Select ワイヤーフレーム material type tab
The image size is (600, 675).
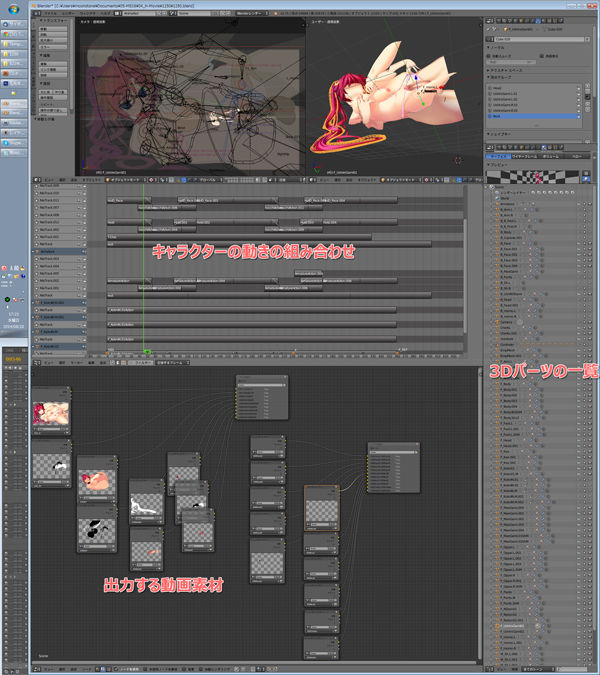524,156
